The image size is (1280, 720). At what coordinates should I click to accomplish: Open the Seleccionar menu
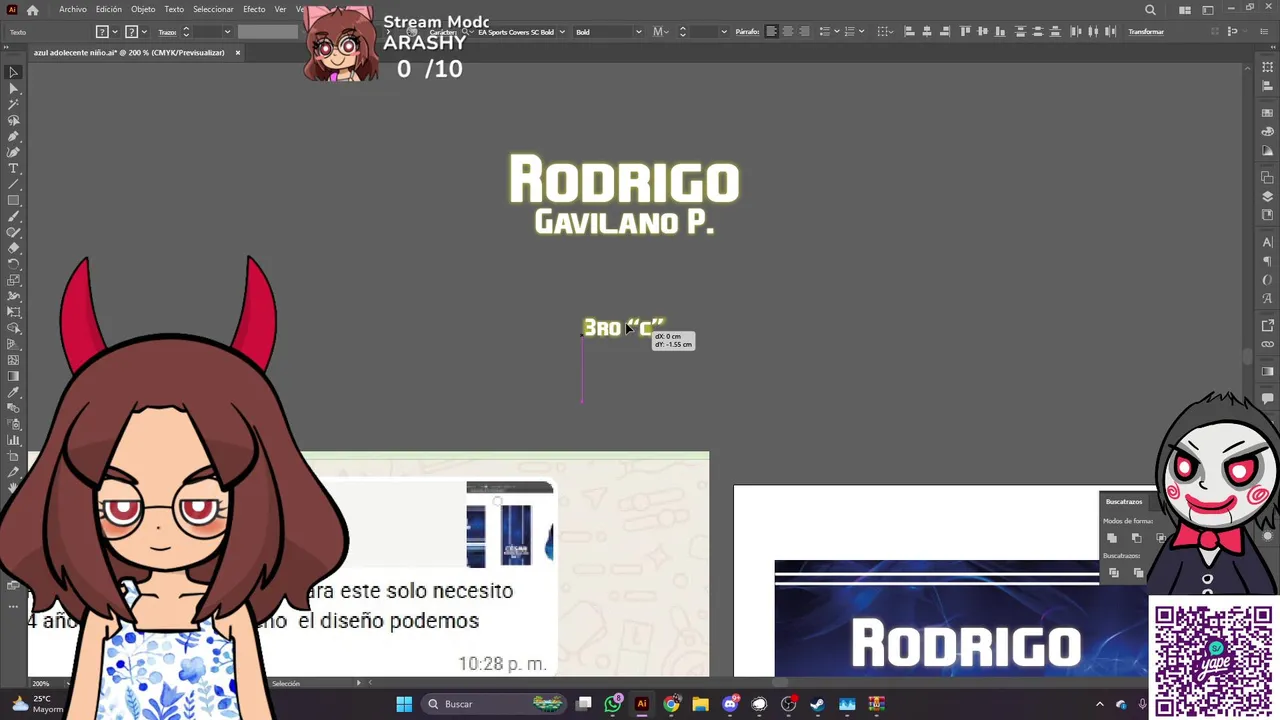[x=213, y=10]
